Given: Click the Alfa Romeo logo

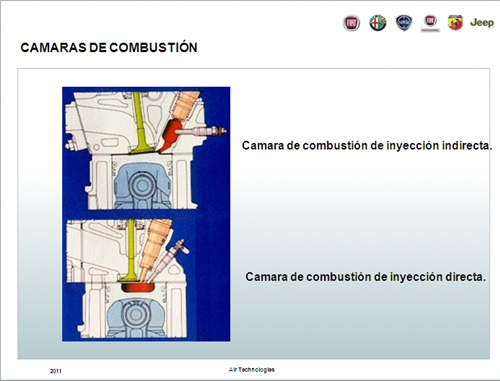Looking at the screenshot, I should pos(378,23).
